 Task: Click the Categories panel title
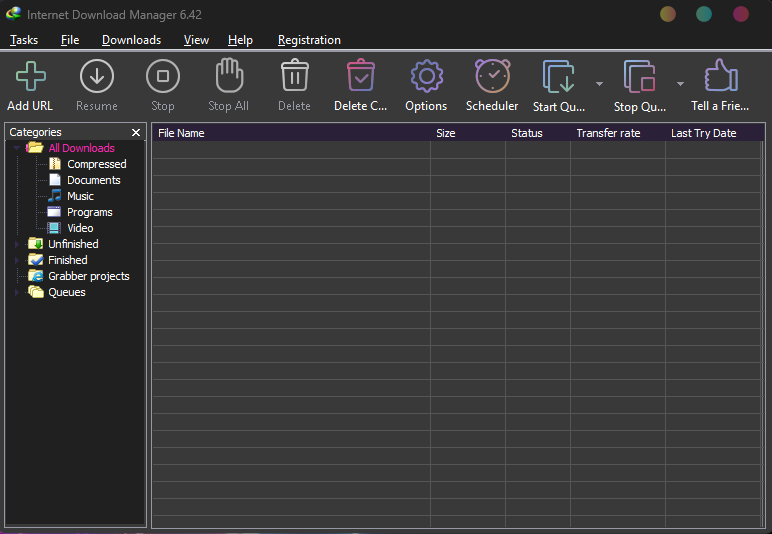pyautogui.click(x=35, y=132)
